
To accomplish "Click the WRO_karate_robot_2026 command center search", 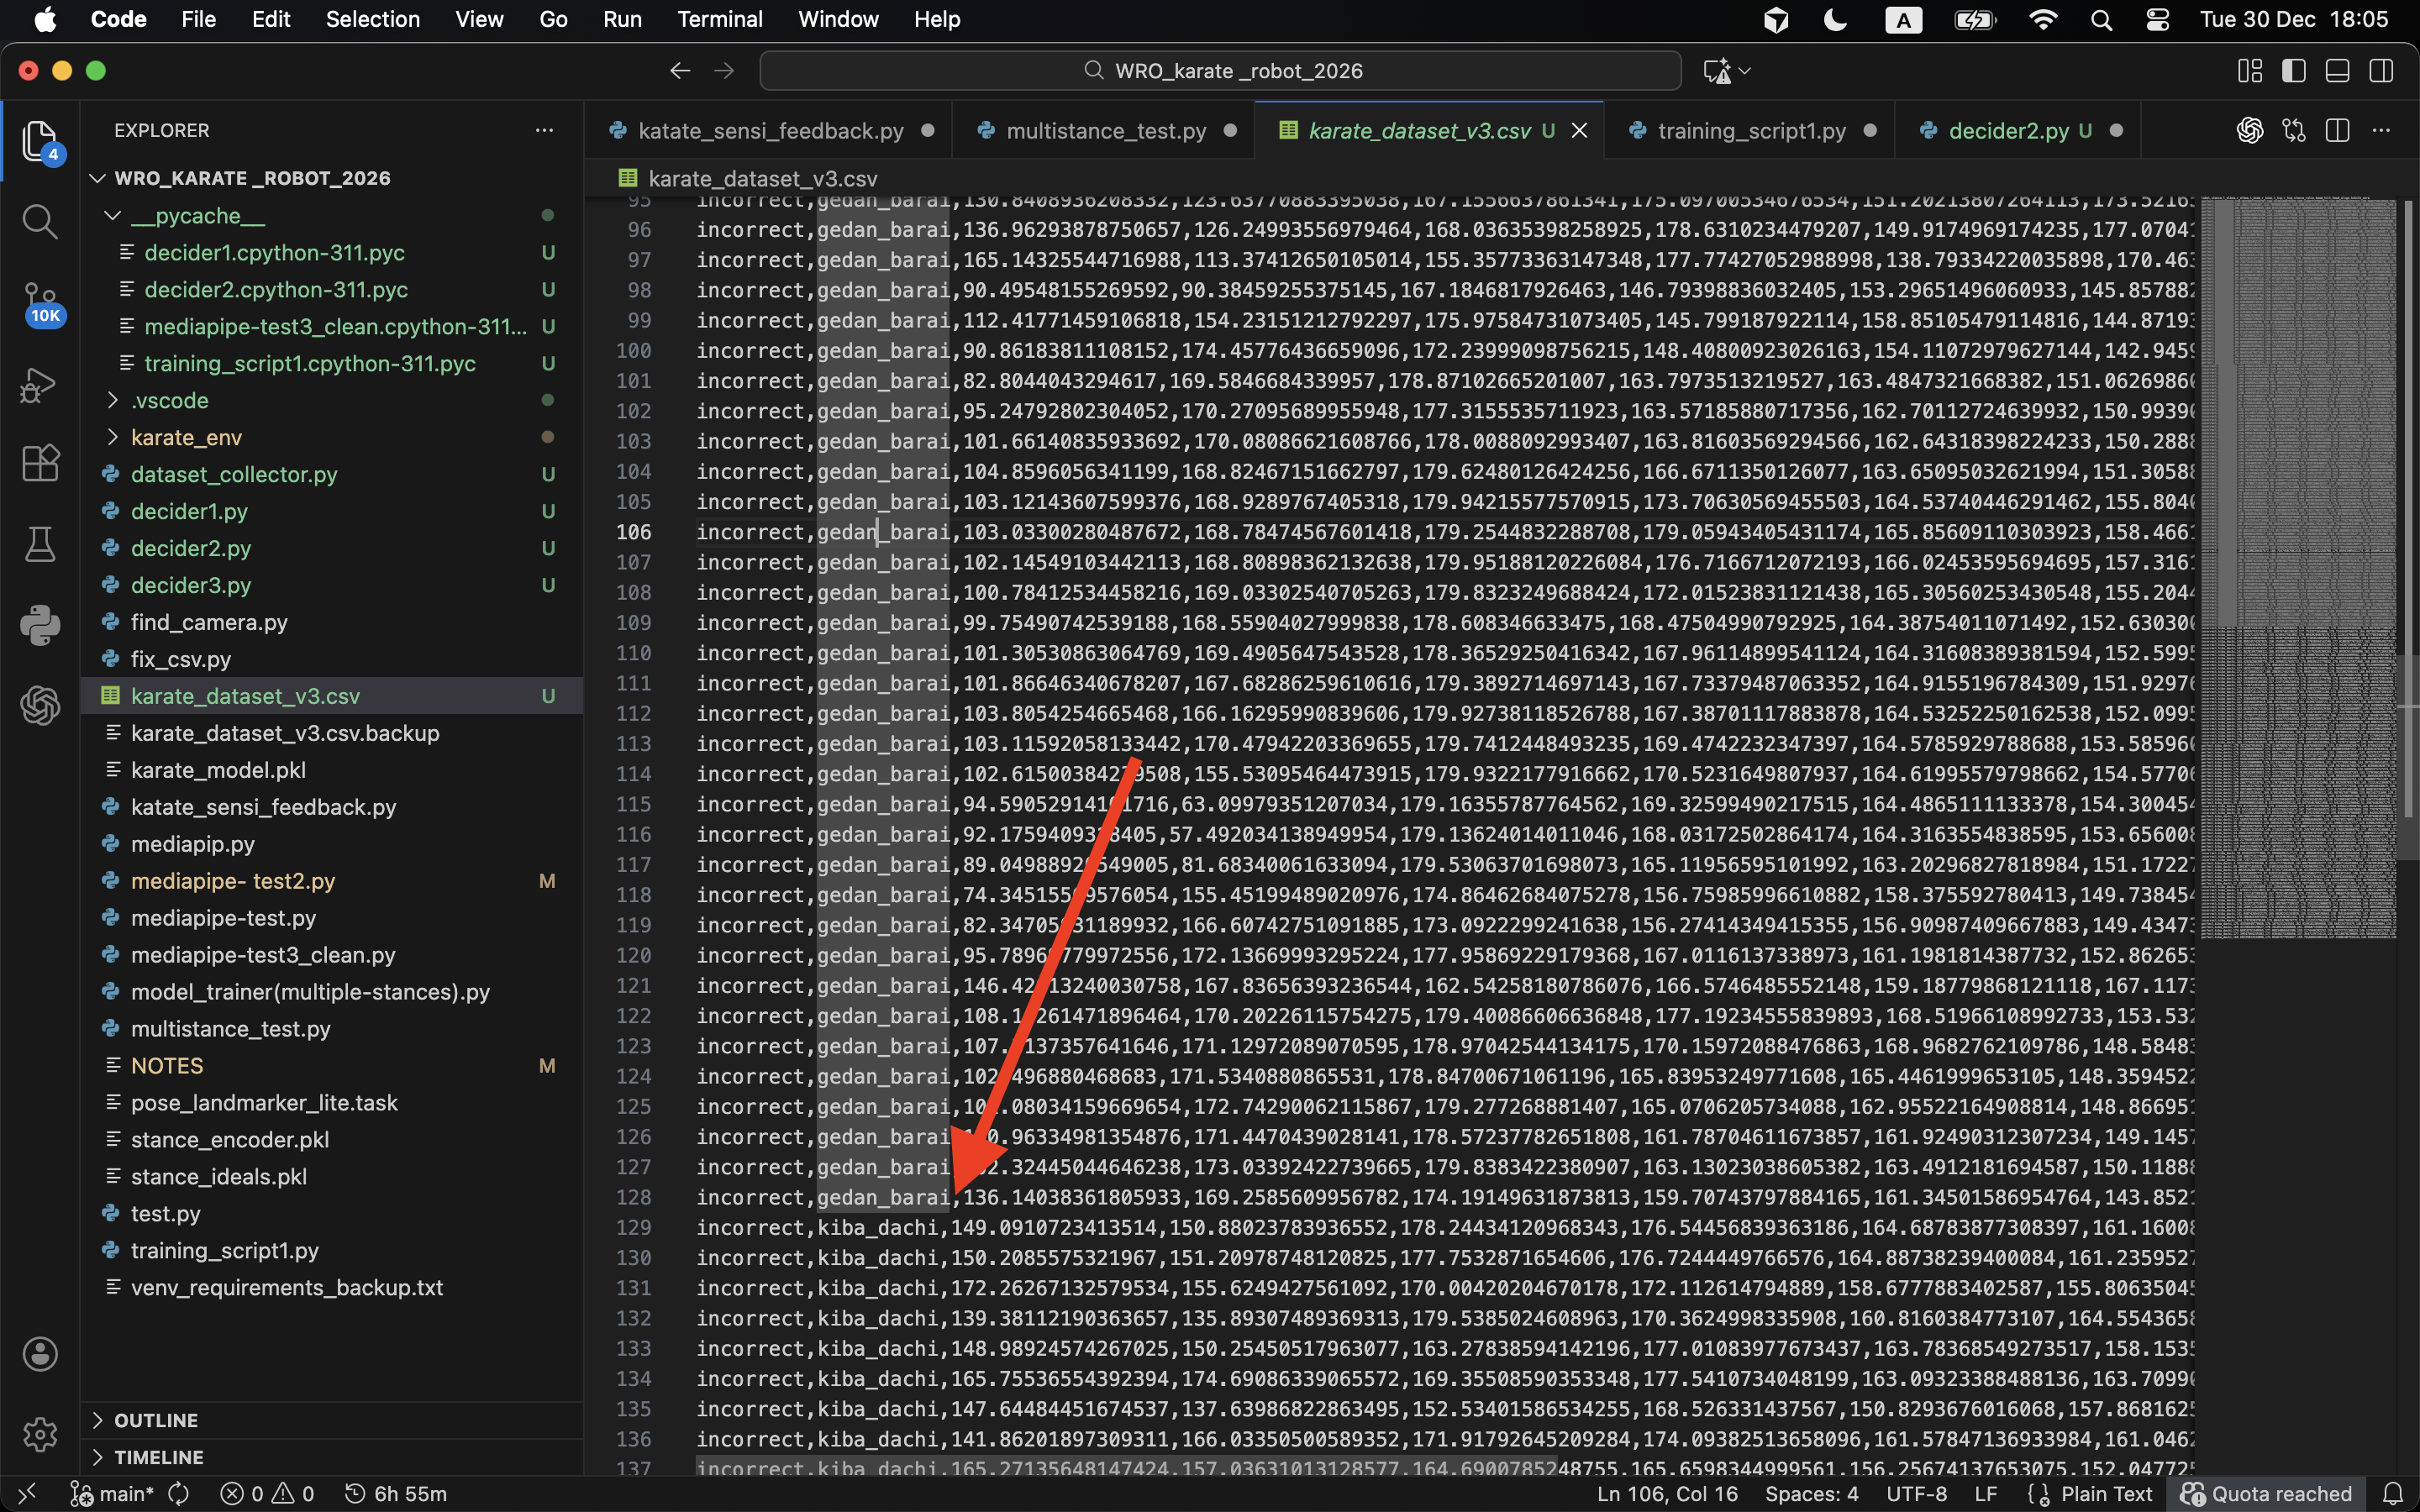I will pyautogui.click(x=1220, y=71).
